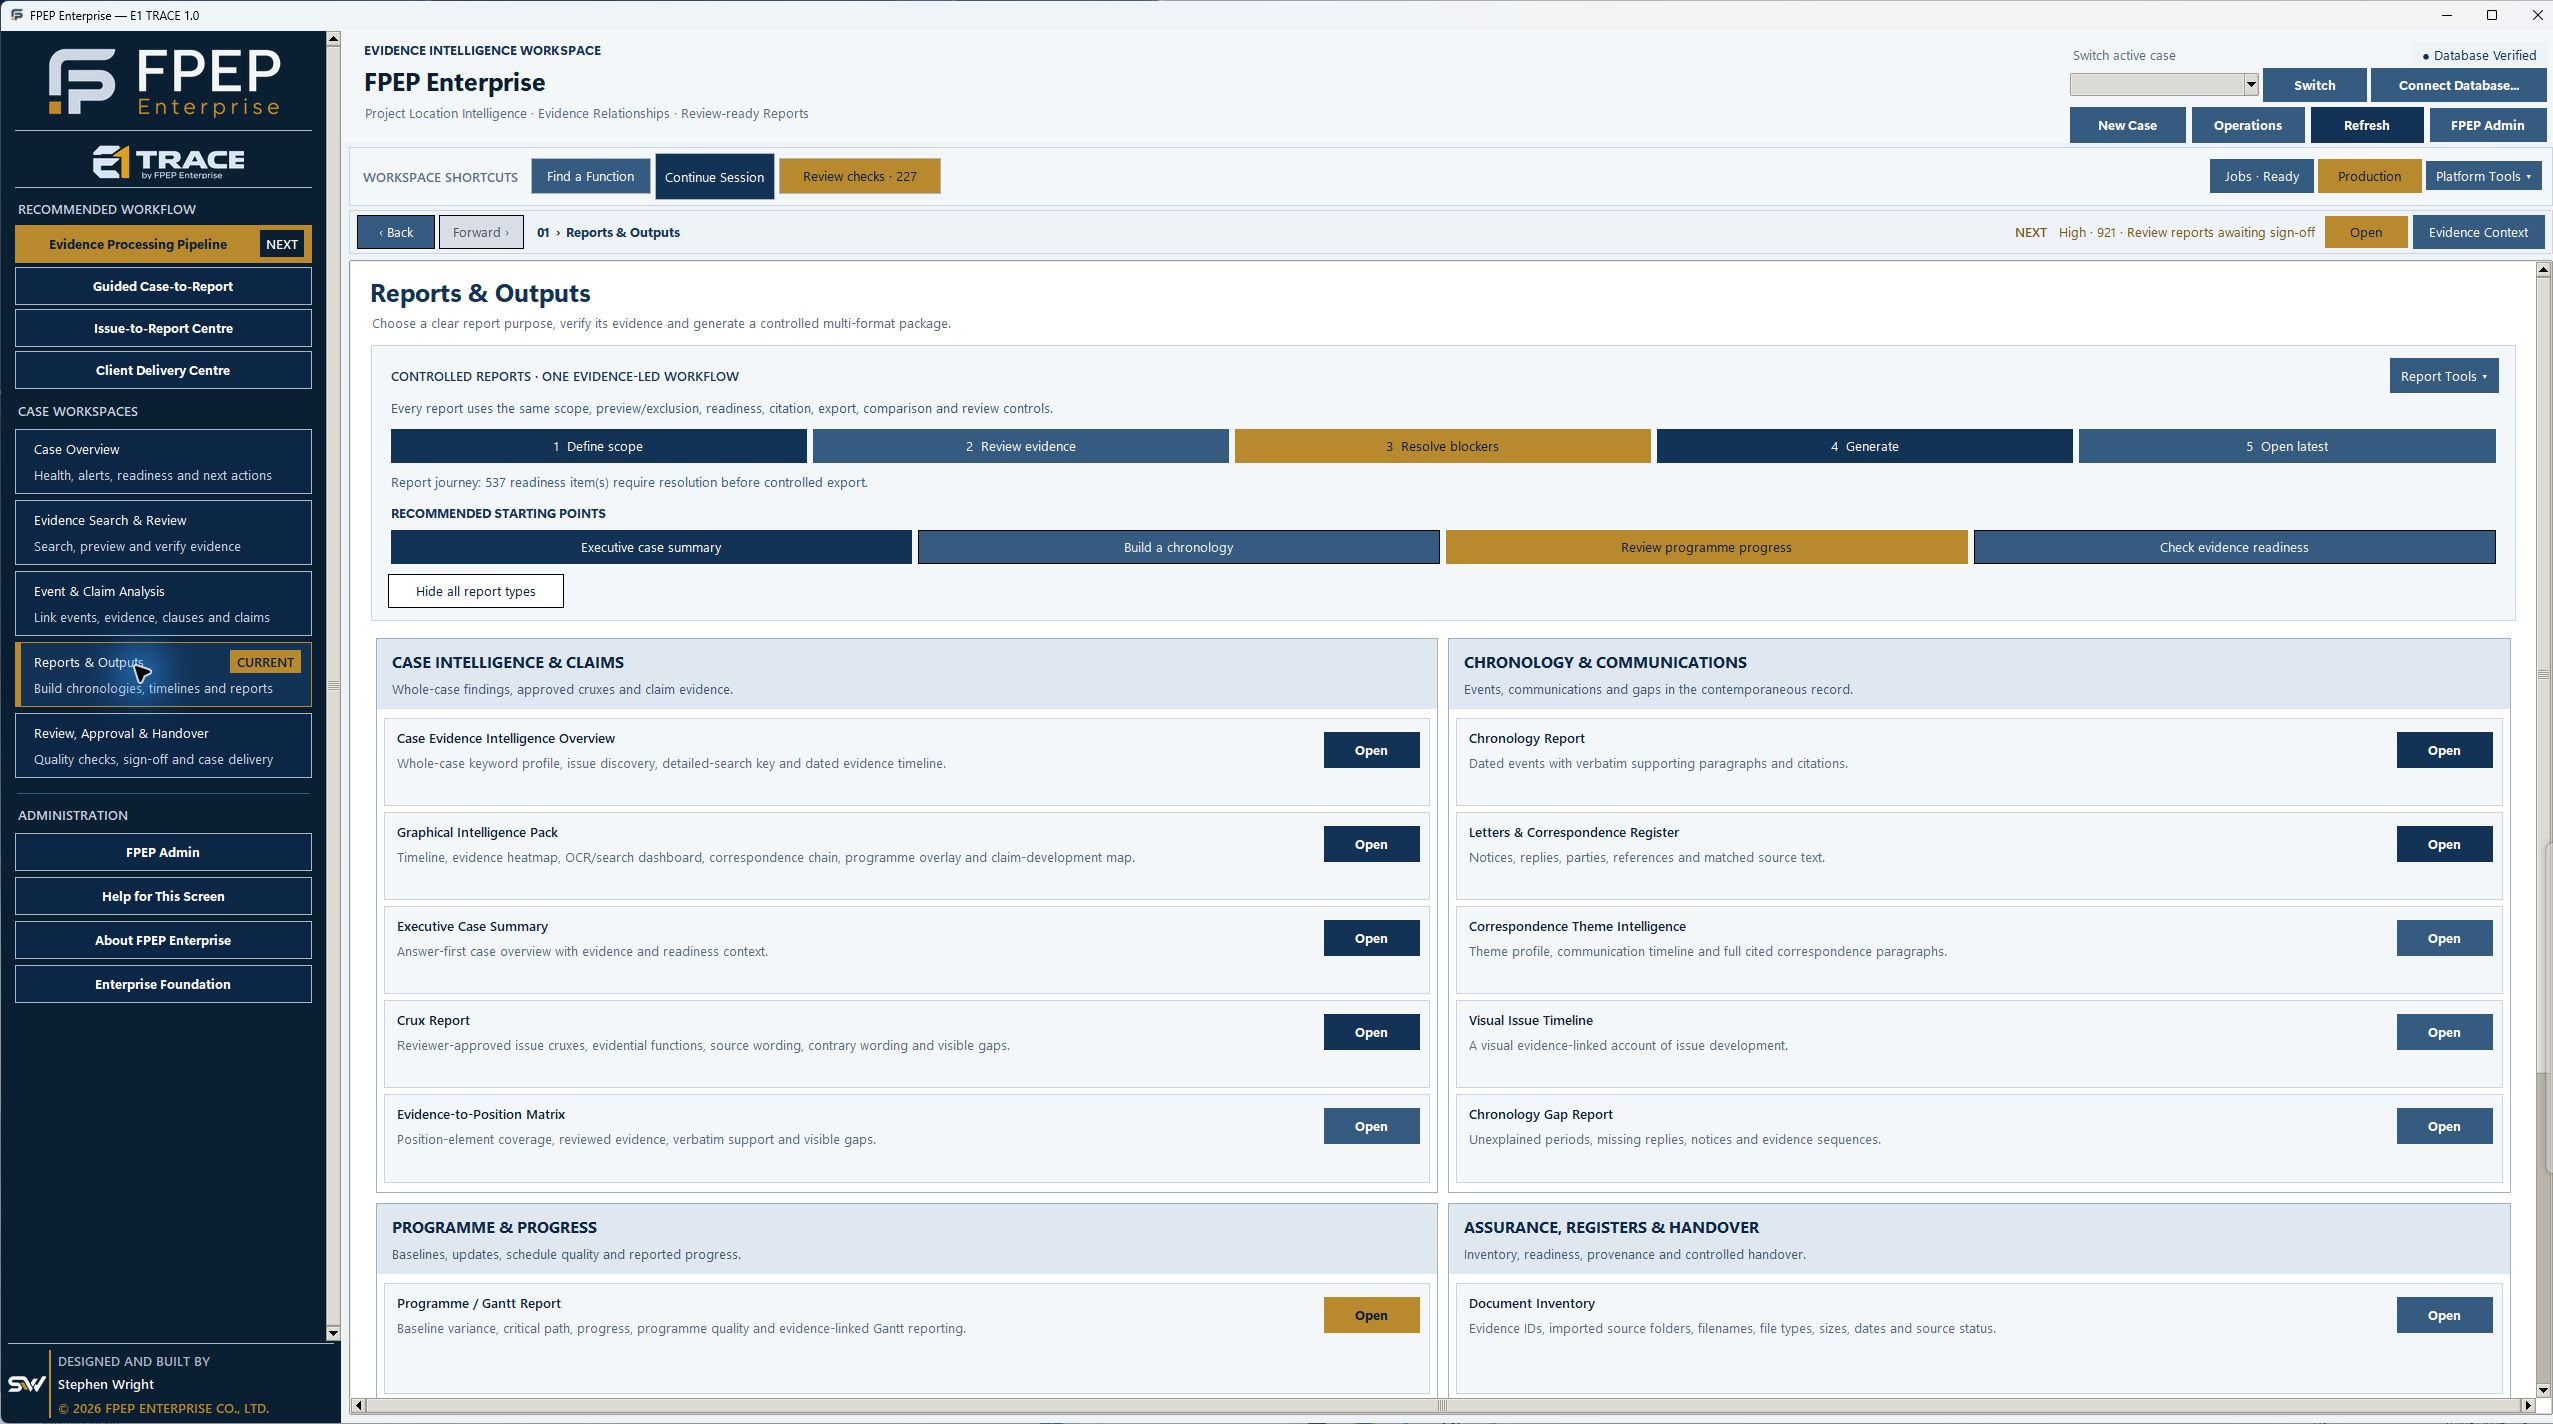This screenshot has width=2553, height=1424.
Task: Open Guided Case-to-Report
Action: pyautogui.click(x=163, y=286)
